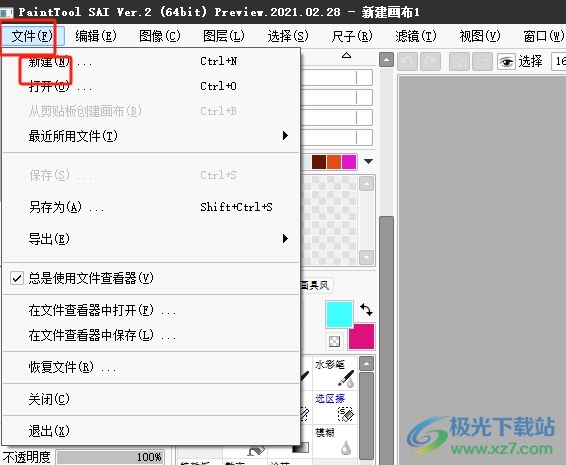Select the 模糊 blur tool

click(334, 442)
